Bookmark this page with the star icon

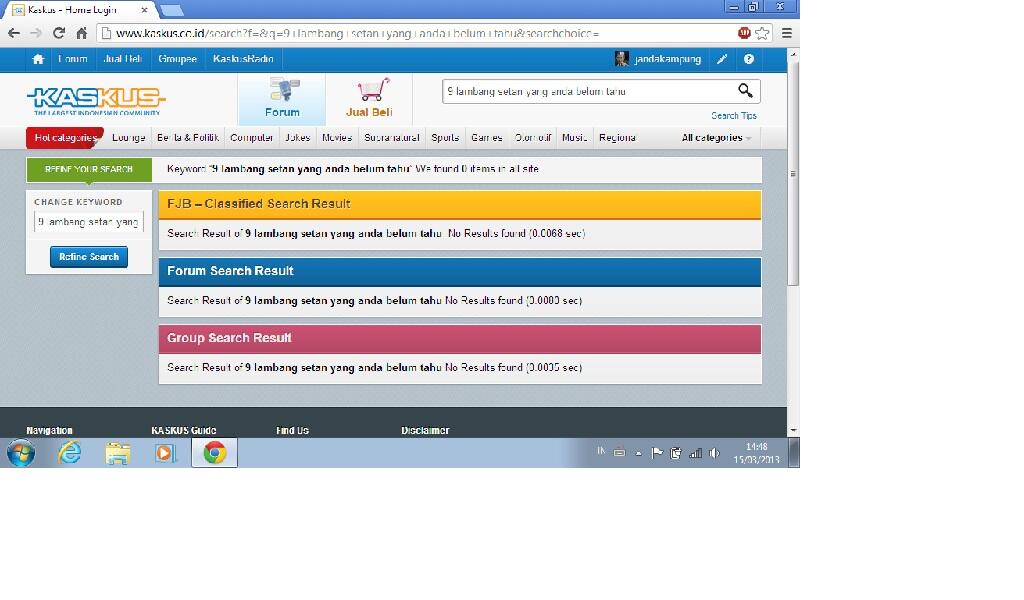pos(761,33)
